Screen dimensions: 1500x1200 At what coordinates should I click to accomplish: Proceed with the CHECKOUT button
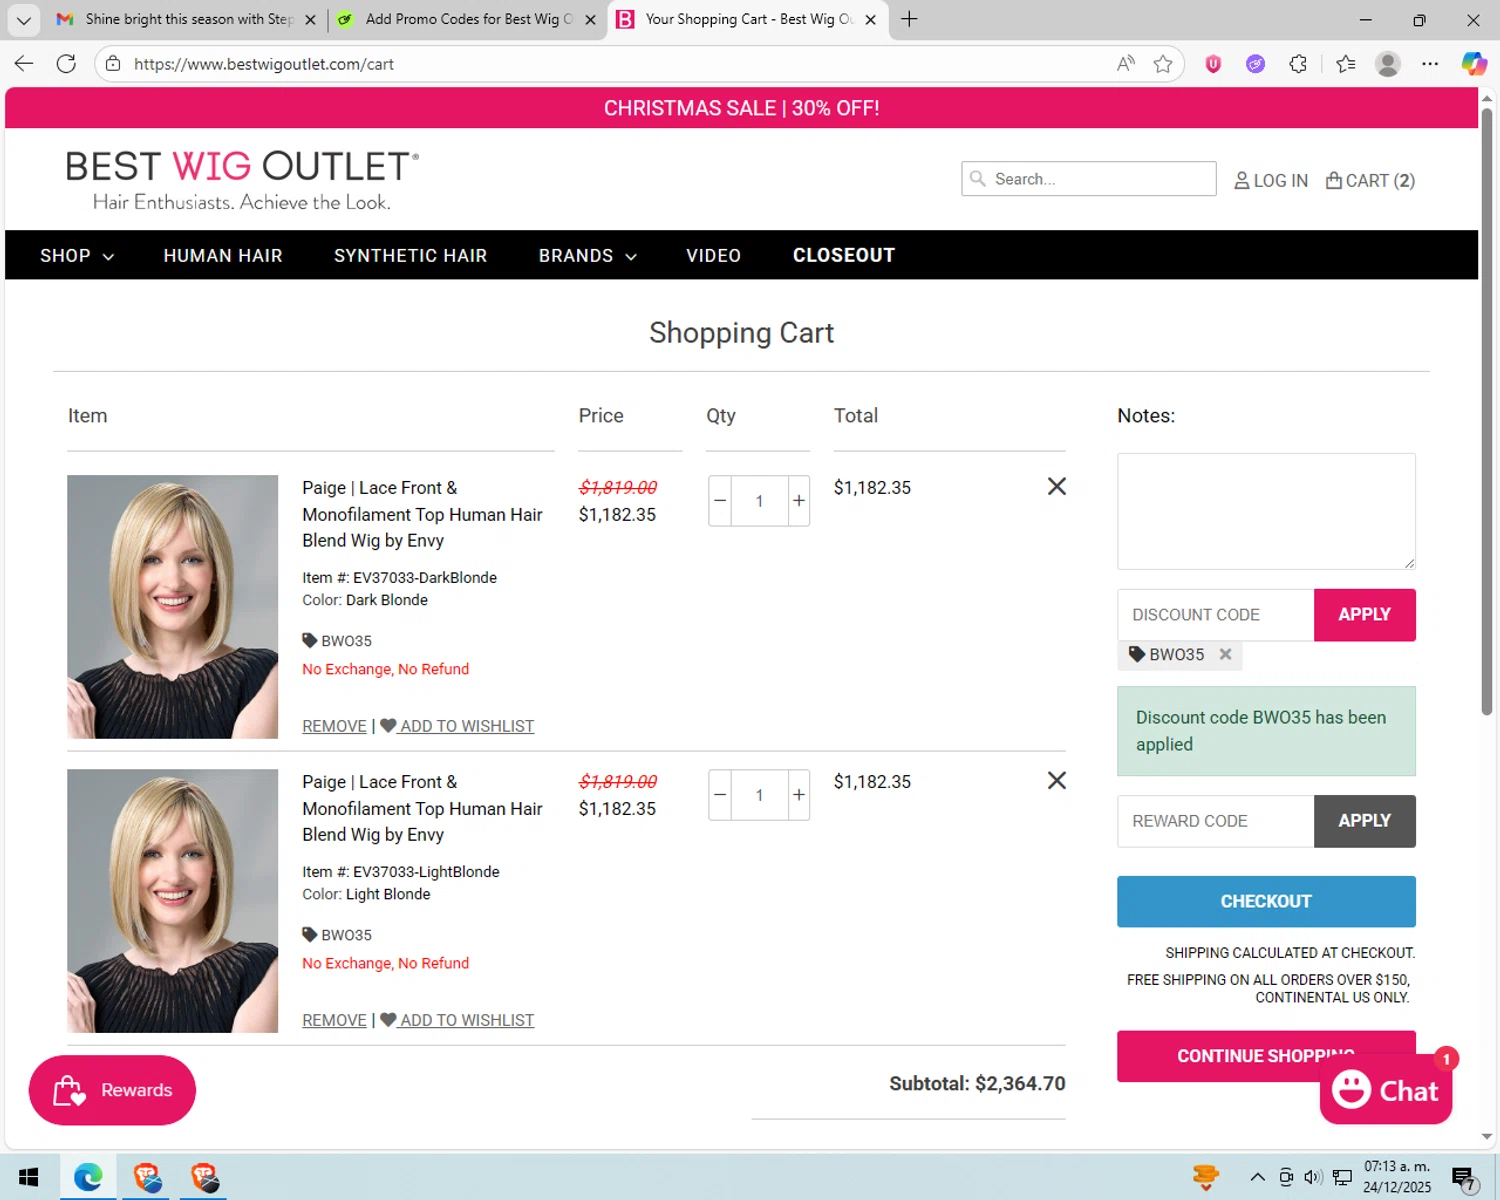pyautogui.click(x=1266, y=901)
